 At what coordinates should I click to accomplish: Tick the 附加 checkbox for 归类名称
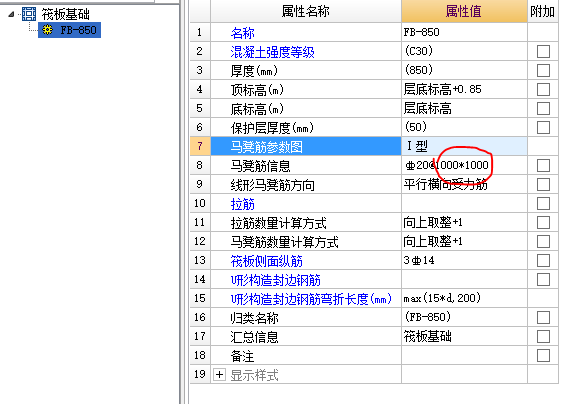543,318
